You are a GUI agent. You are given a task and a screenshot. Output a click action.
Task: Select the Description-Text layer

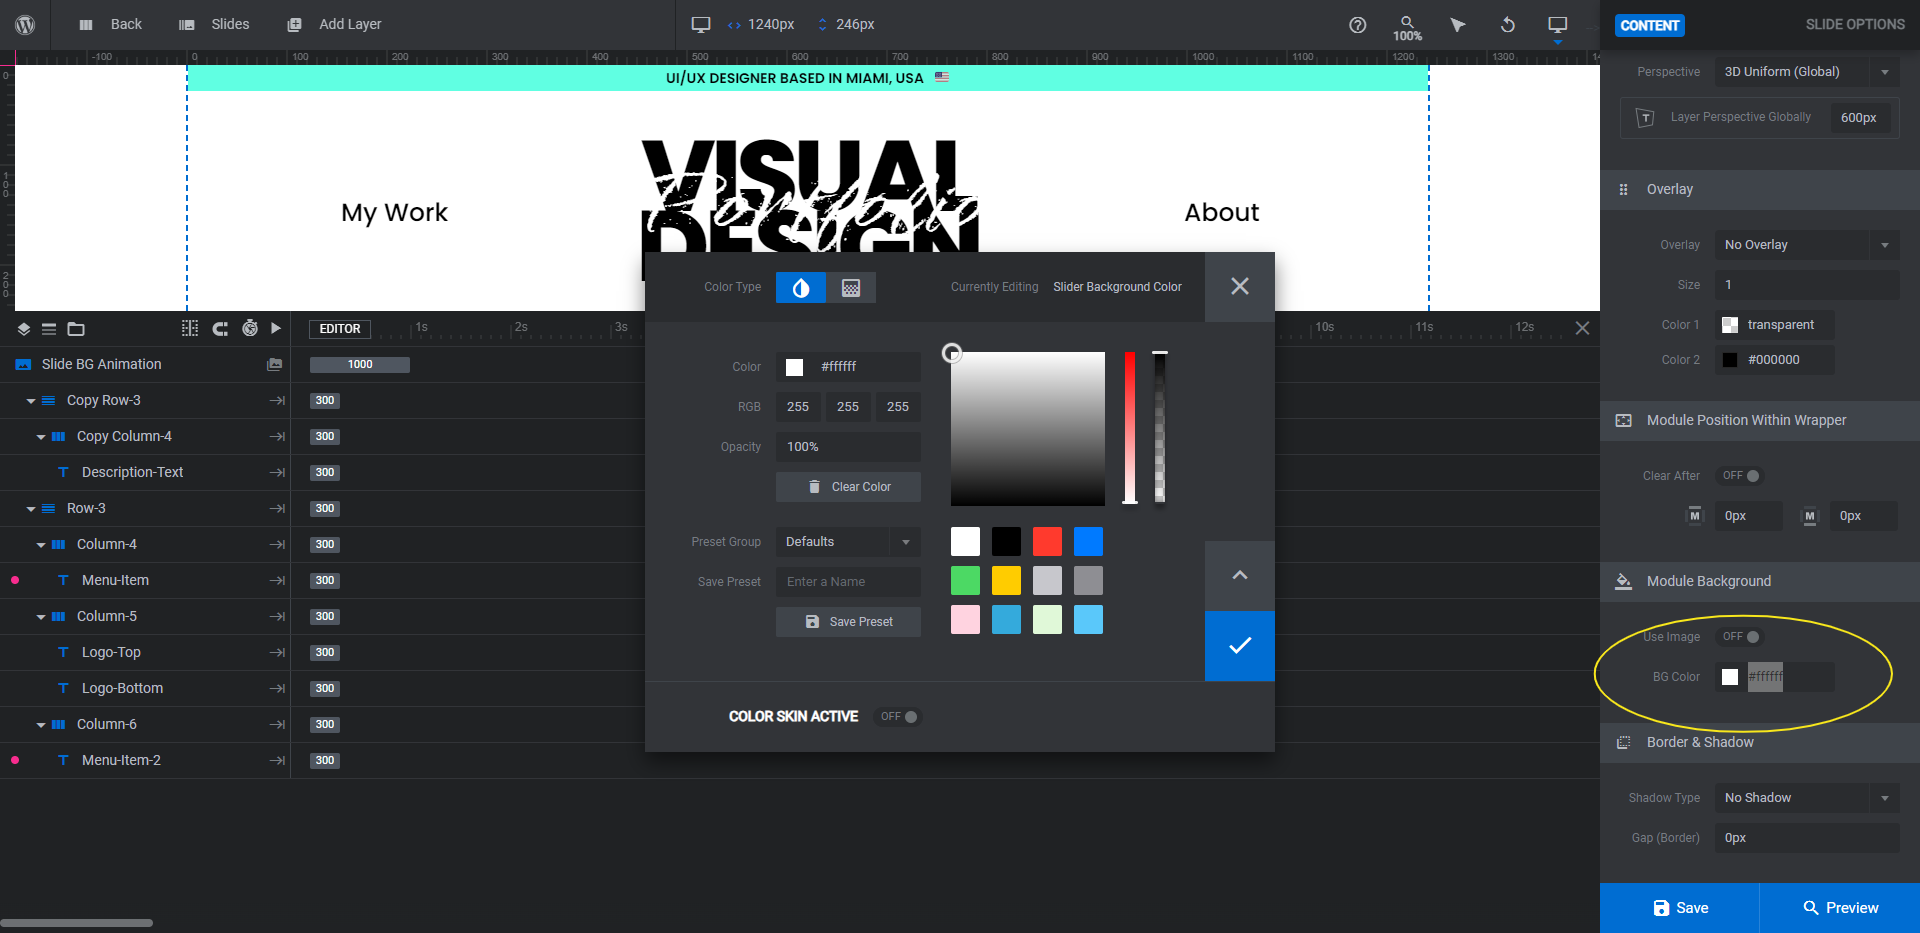pyautogui.click(x=132, y=473)
